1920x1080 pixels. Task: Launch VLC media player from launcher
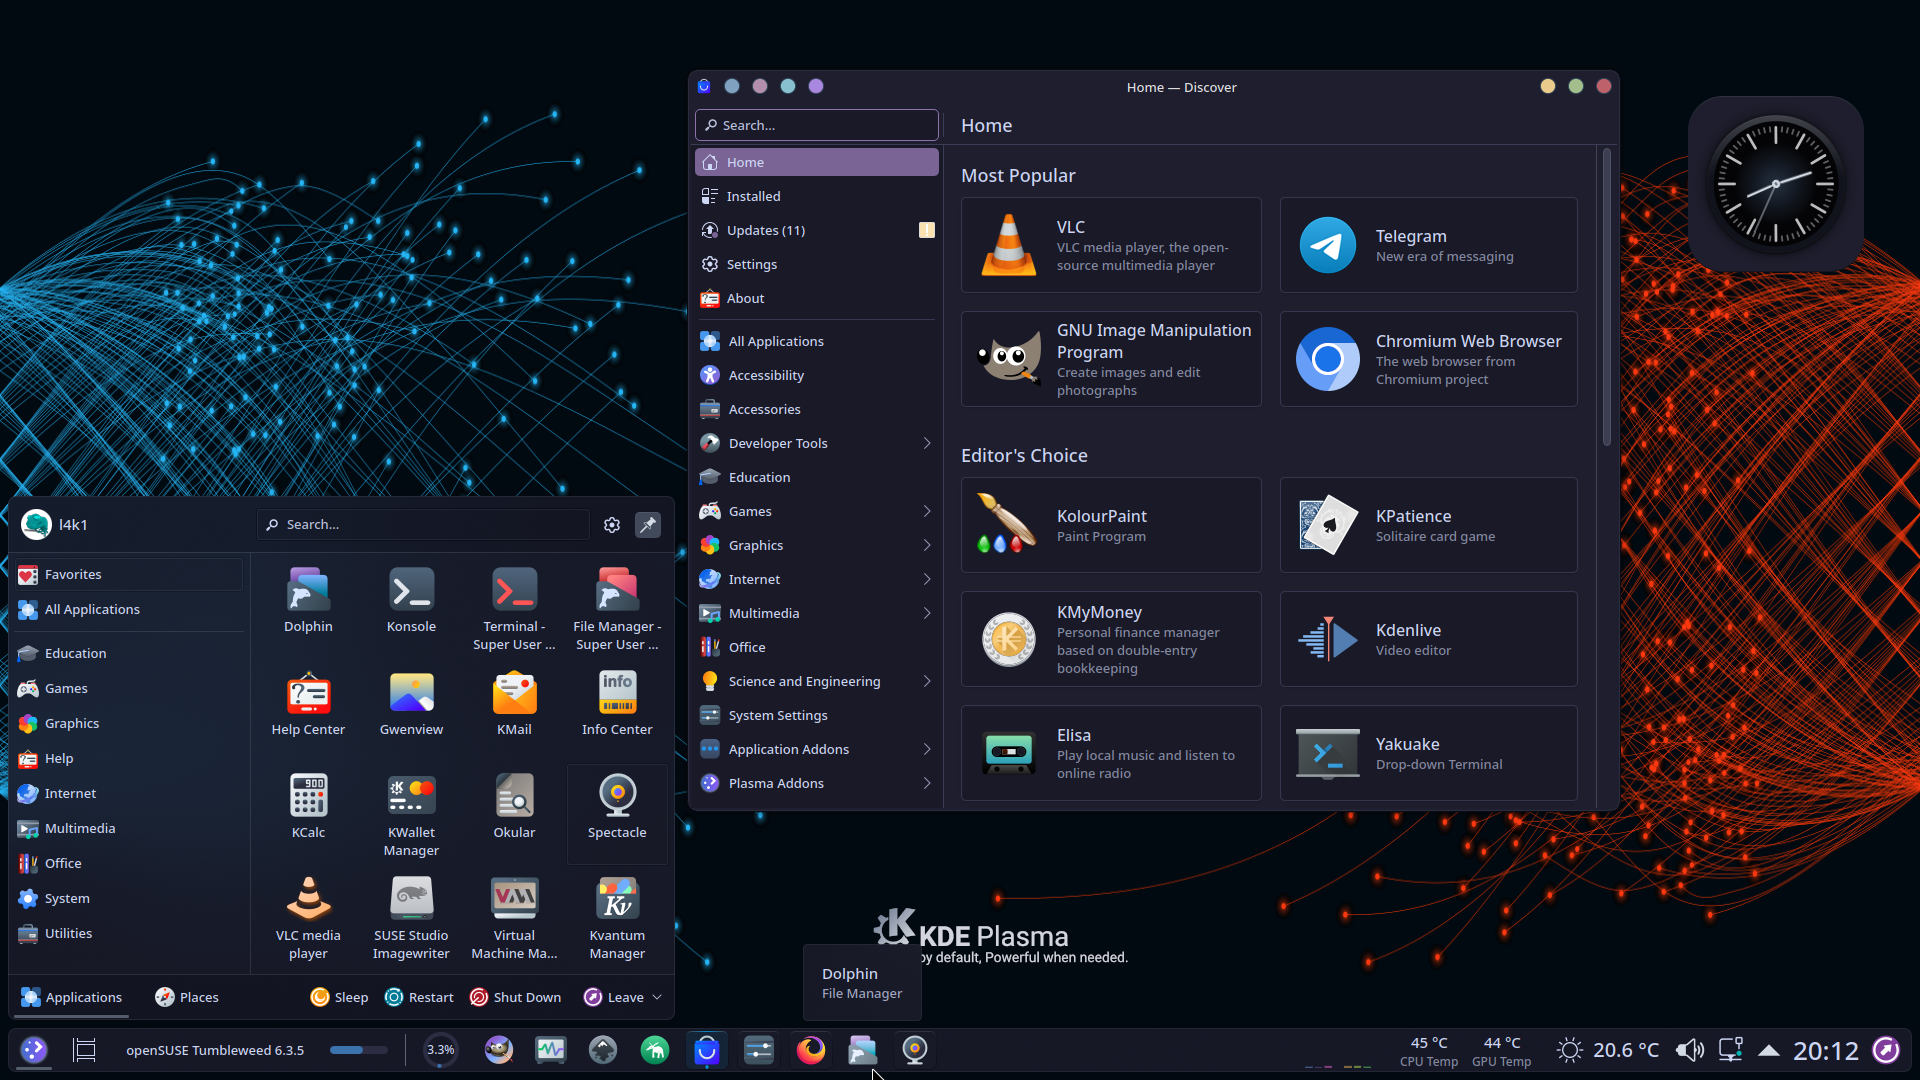coord(308,918)
